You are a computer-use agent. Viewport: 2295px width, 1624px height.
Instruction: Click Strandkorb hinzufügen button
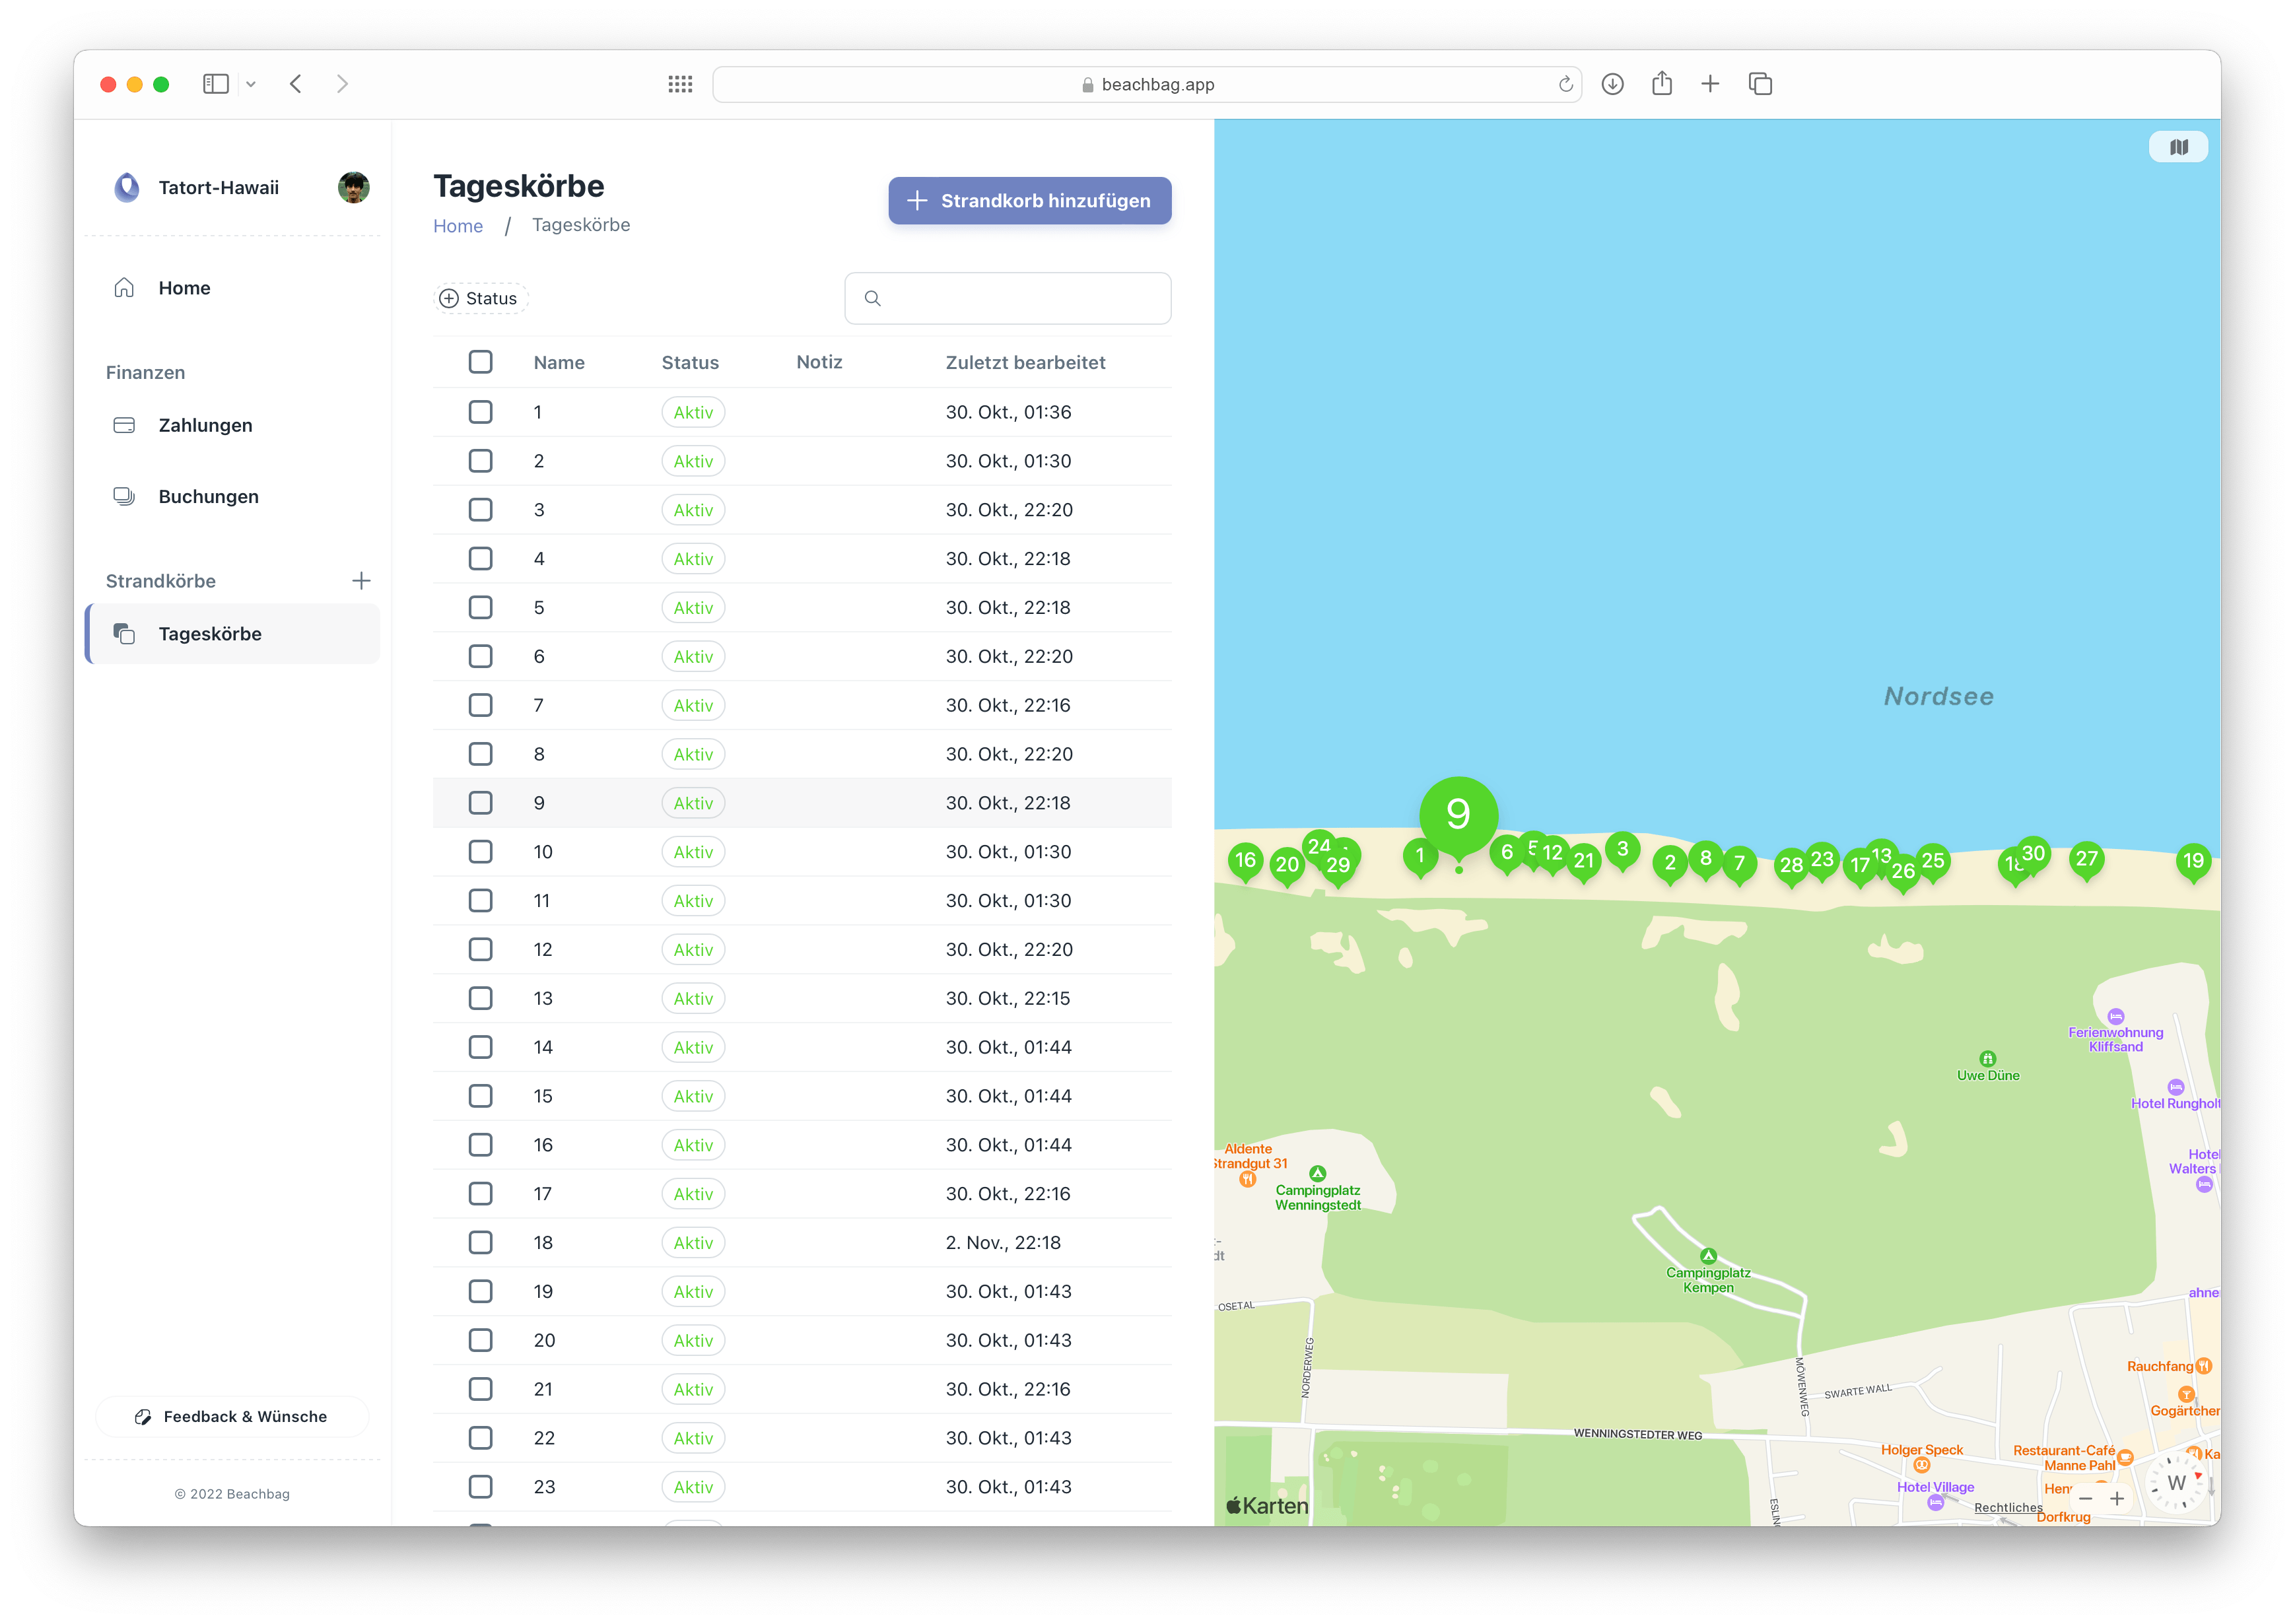pos(1029,200)
